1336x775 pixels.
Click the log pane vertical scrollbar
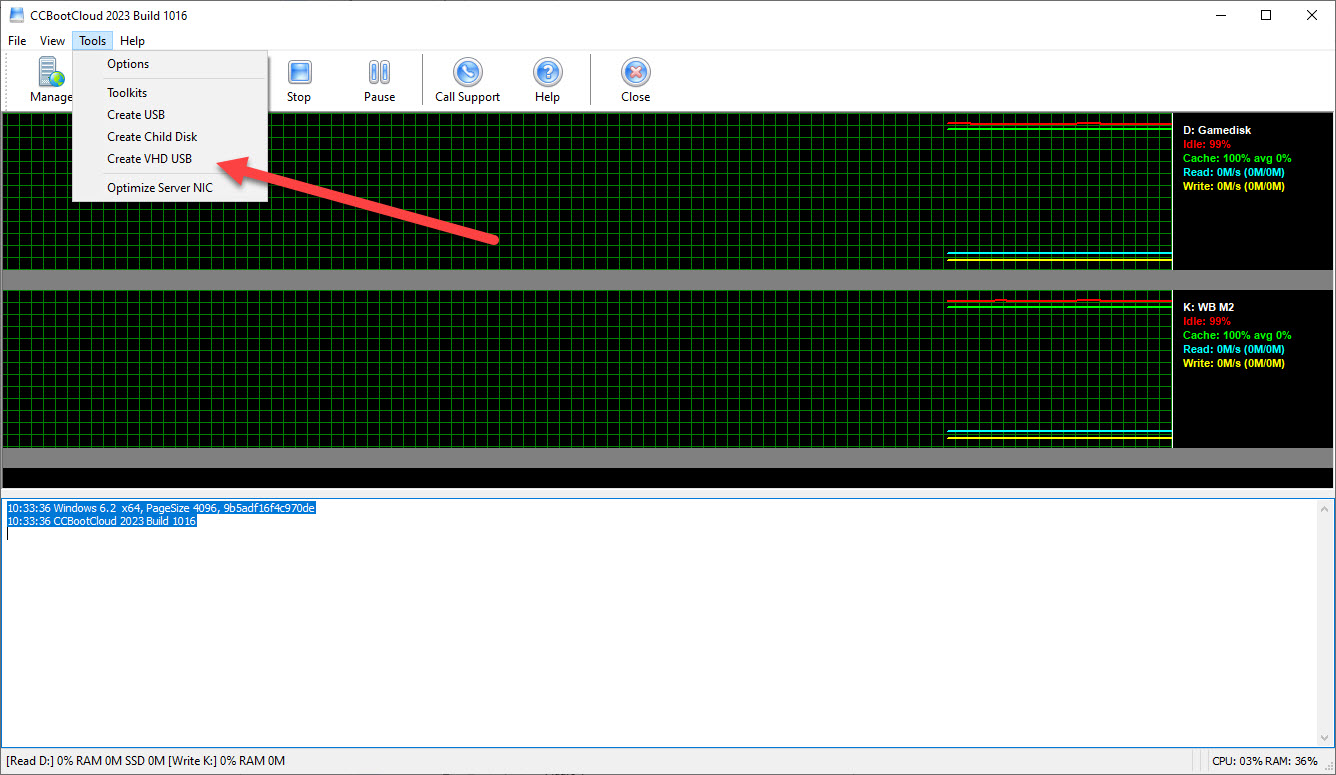click(1326, 622)
